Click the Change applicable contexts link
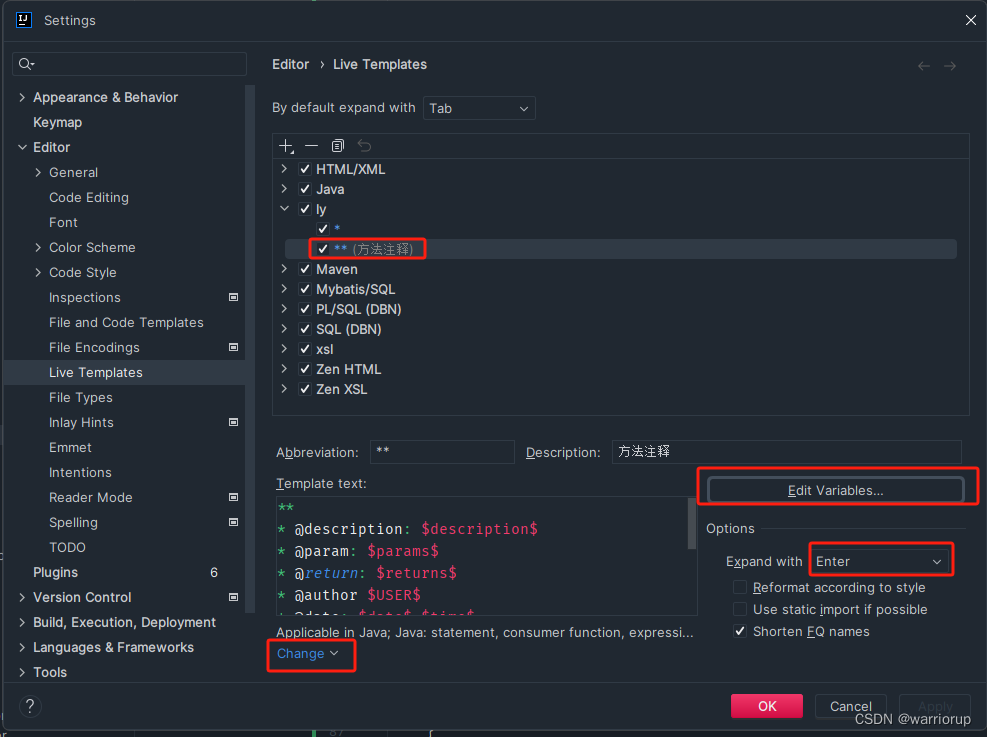The image size is (987, 737). coord(307,653)
